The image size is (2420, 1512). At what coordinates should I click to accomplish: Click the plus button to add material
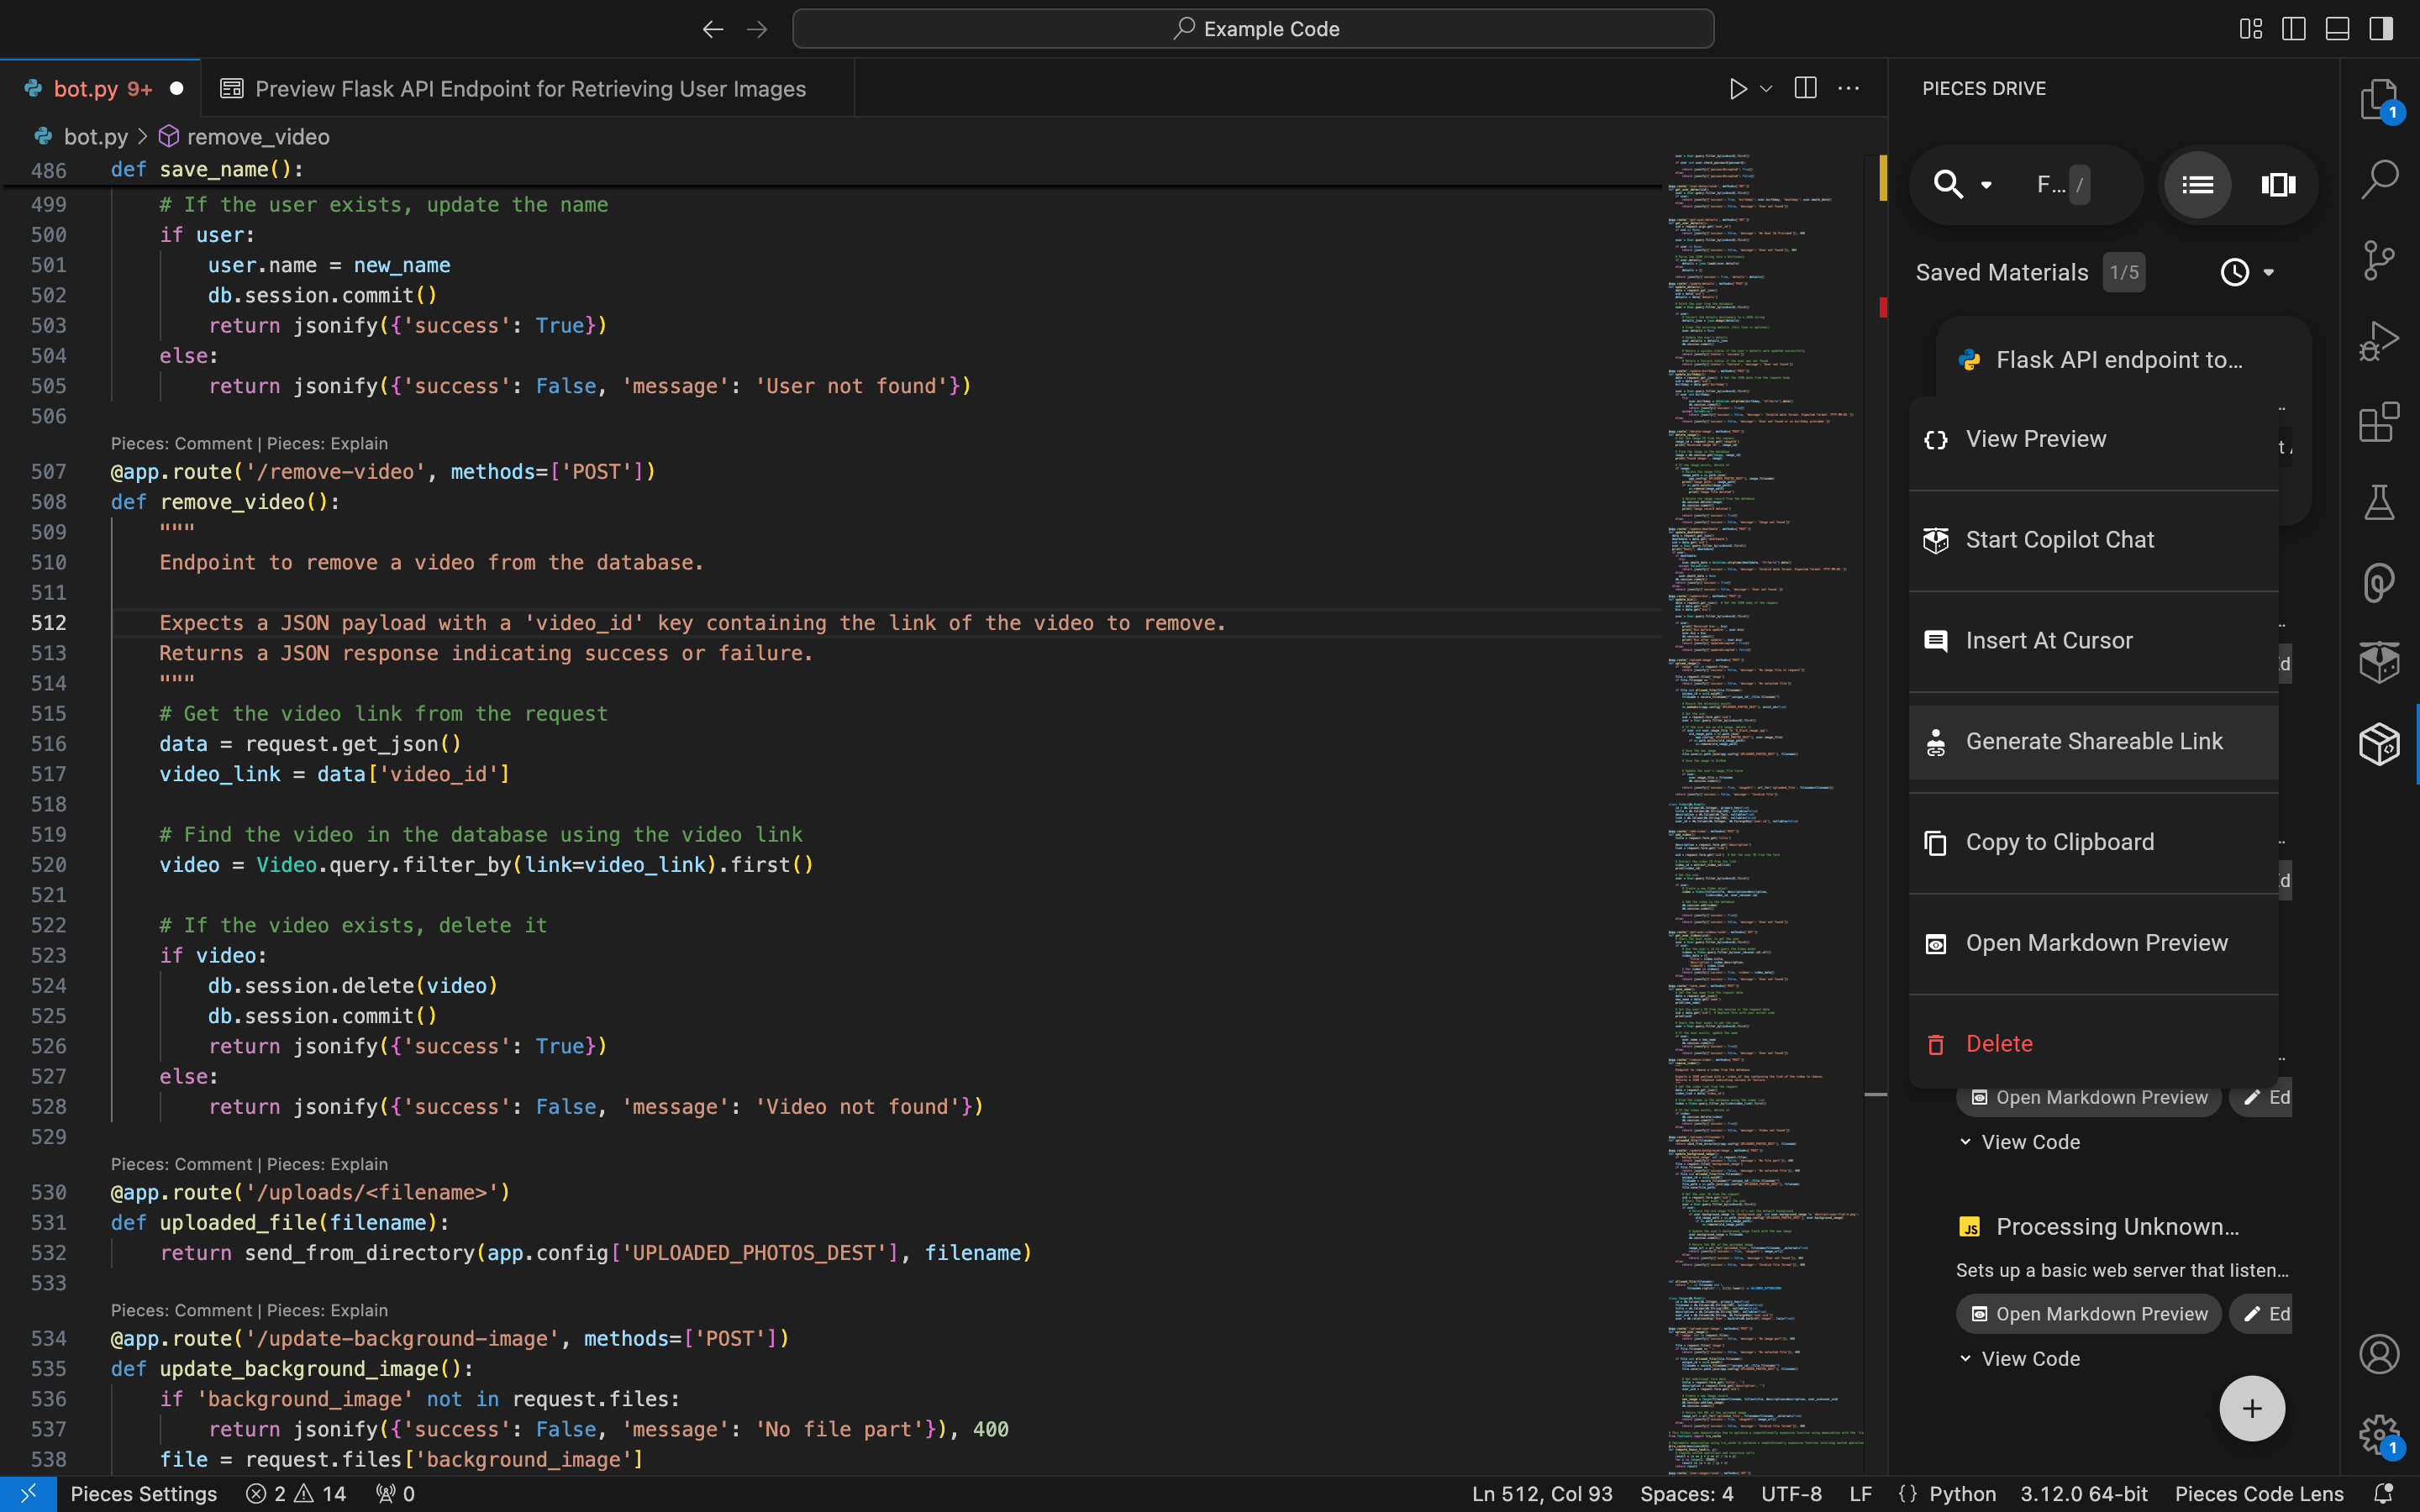[2252, 1408]
